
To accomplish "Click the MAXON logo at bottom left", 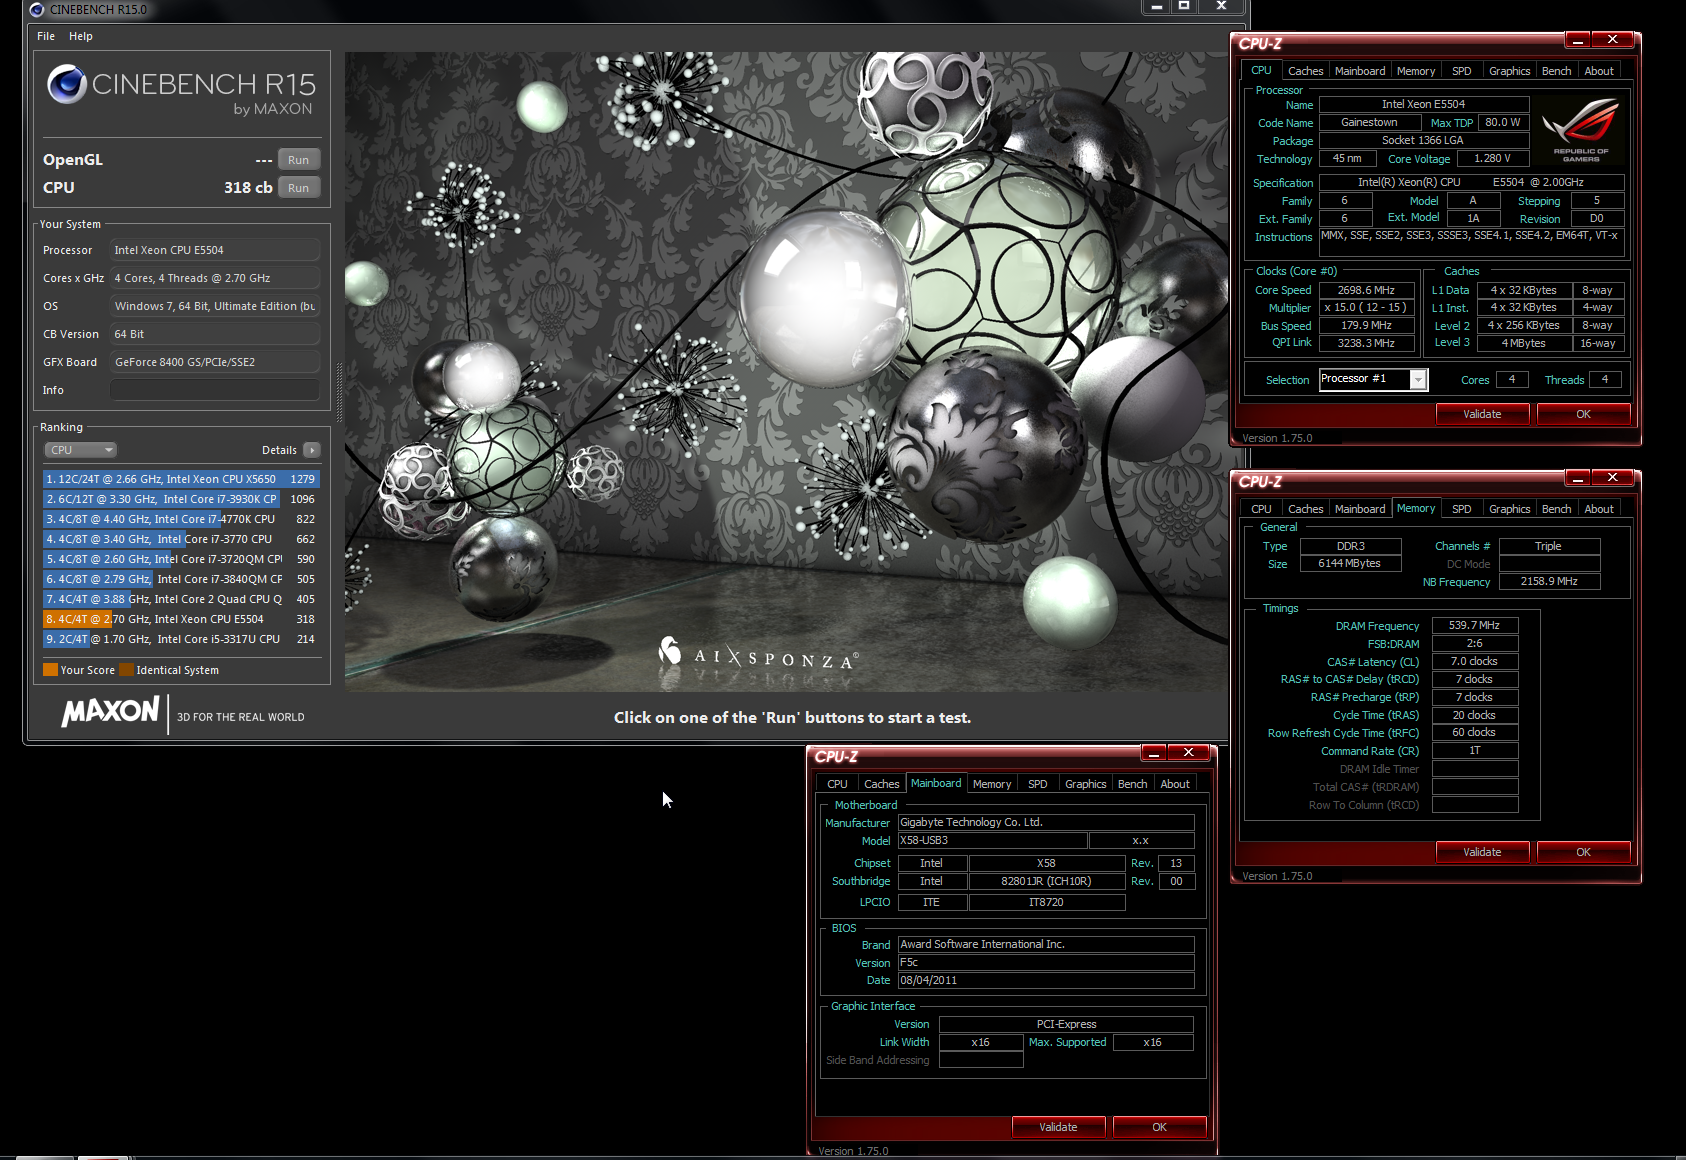I will pos(110,712).
